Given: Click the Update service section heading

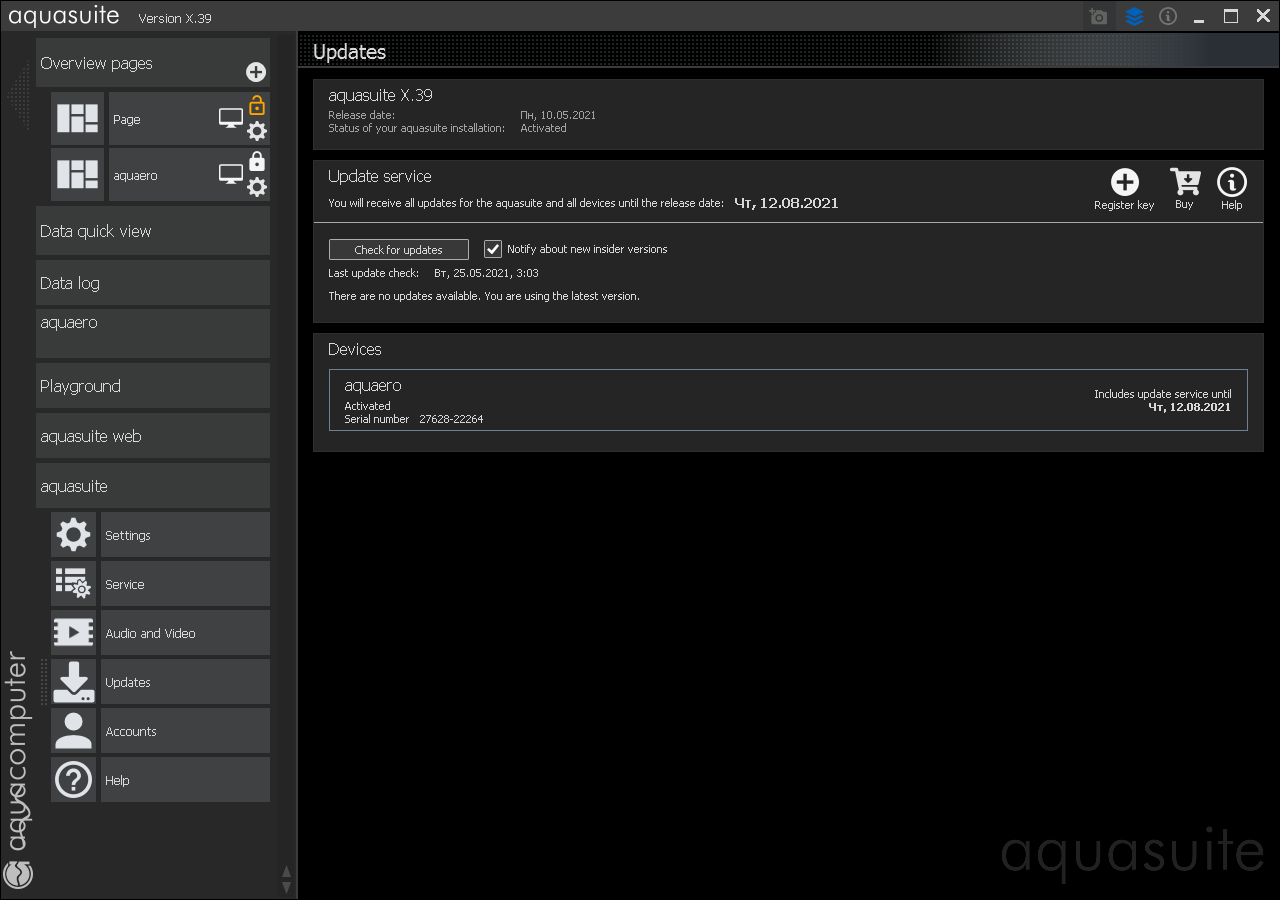Looking at the screenshot, I should pyautogui.click(x=380, y=176).
